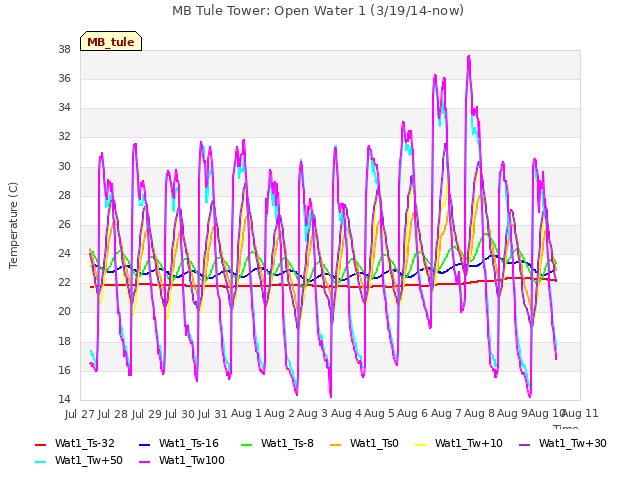Select the Wat1_Tw+50 legend label
Viewport: 640px width, 480px height.
tap(89, 461)
